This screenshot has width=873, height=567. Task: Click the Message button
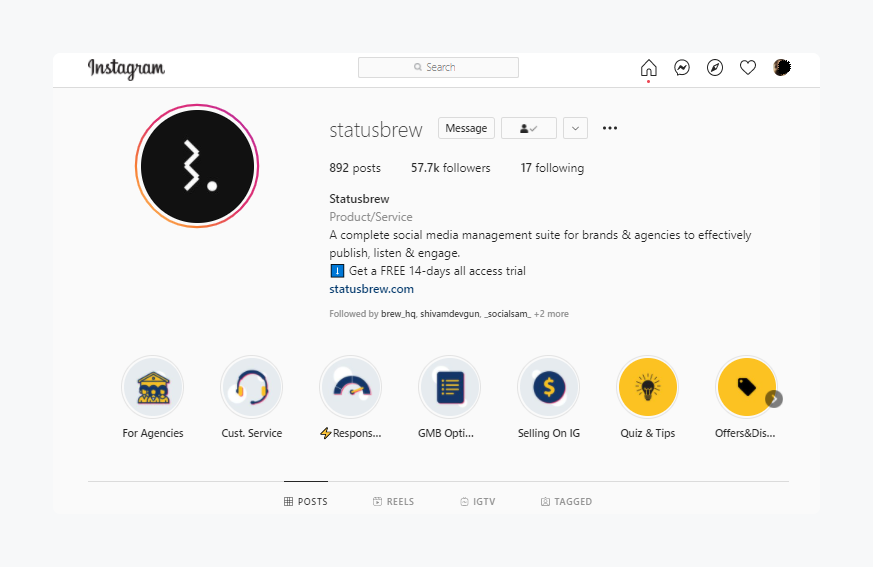point(466,128)
